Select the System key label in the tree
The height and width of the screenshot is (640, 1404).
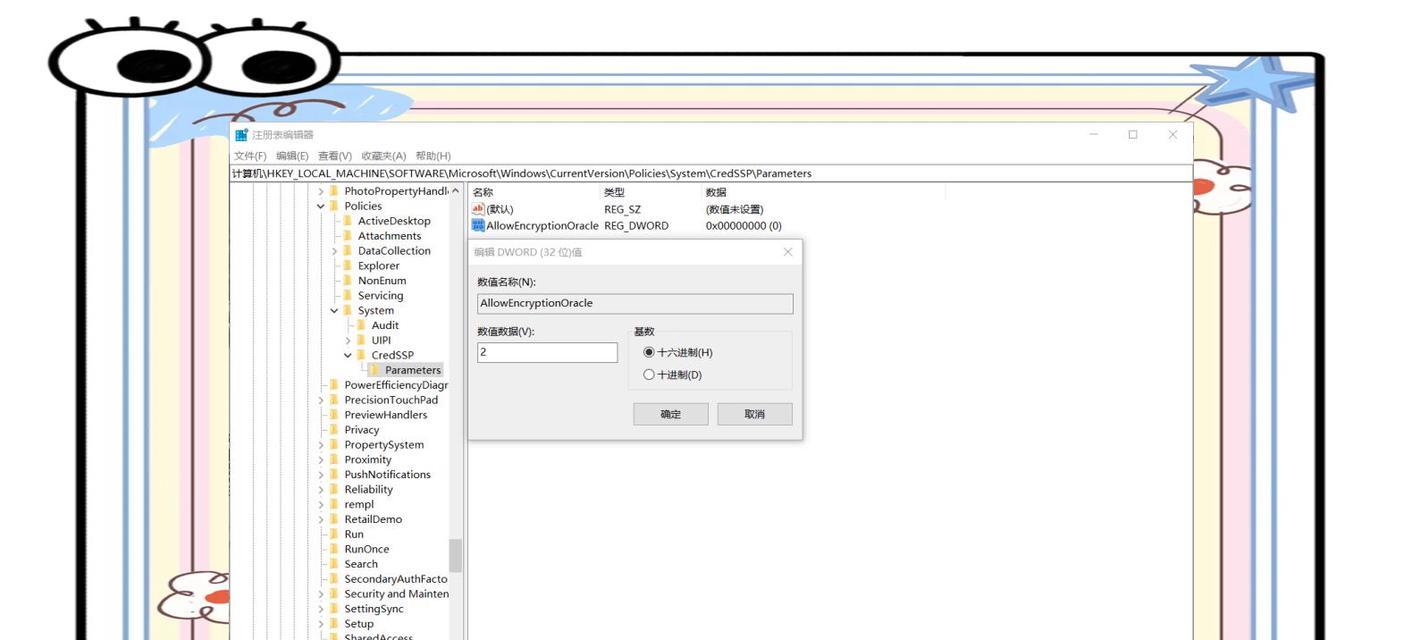(376, 311)
